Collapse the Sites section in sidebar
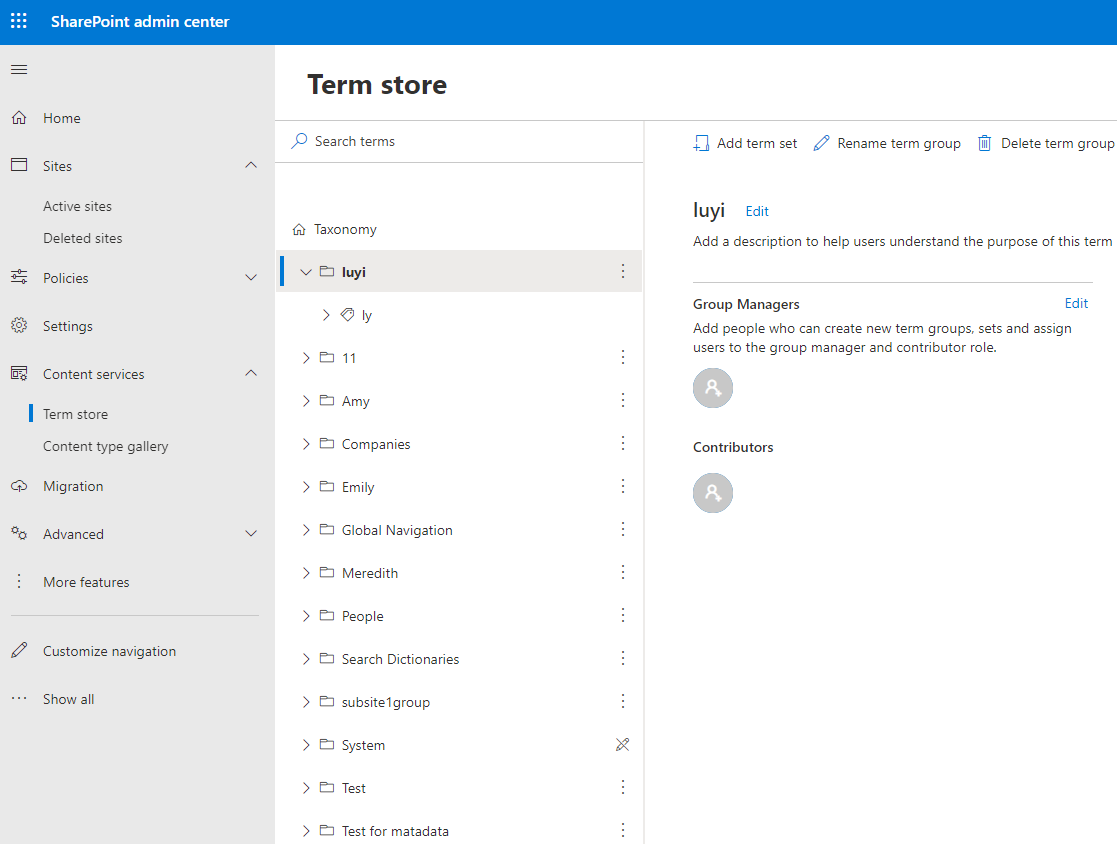The image size is (1117, 844). (x=250, y=165)
